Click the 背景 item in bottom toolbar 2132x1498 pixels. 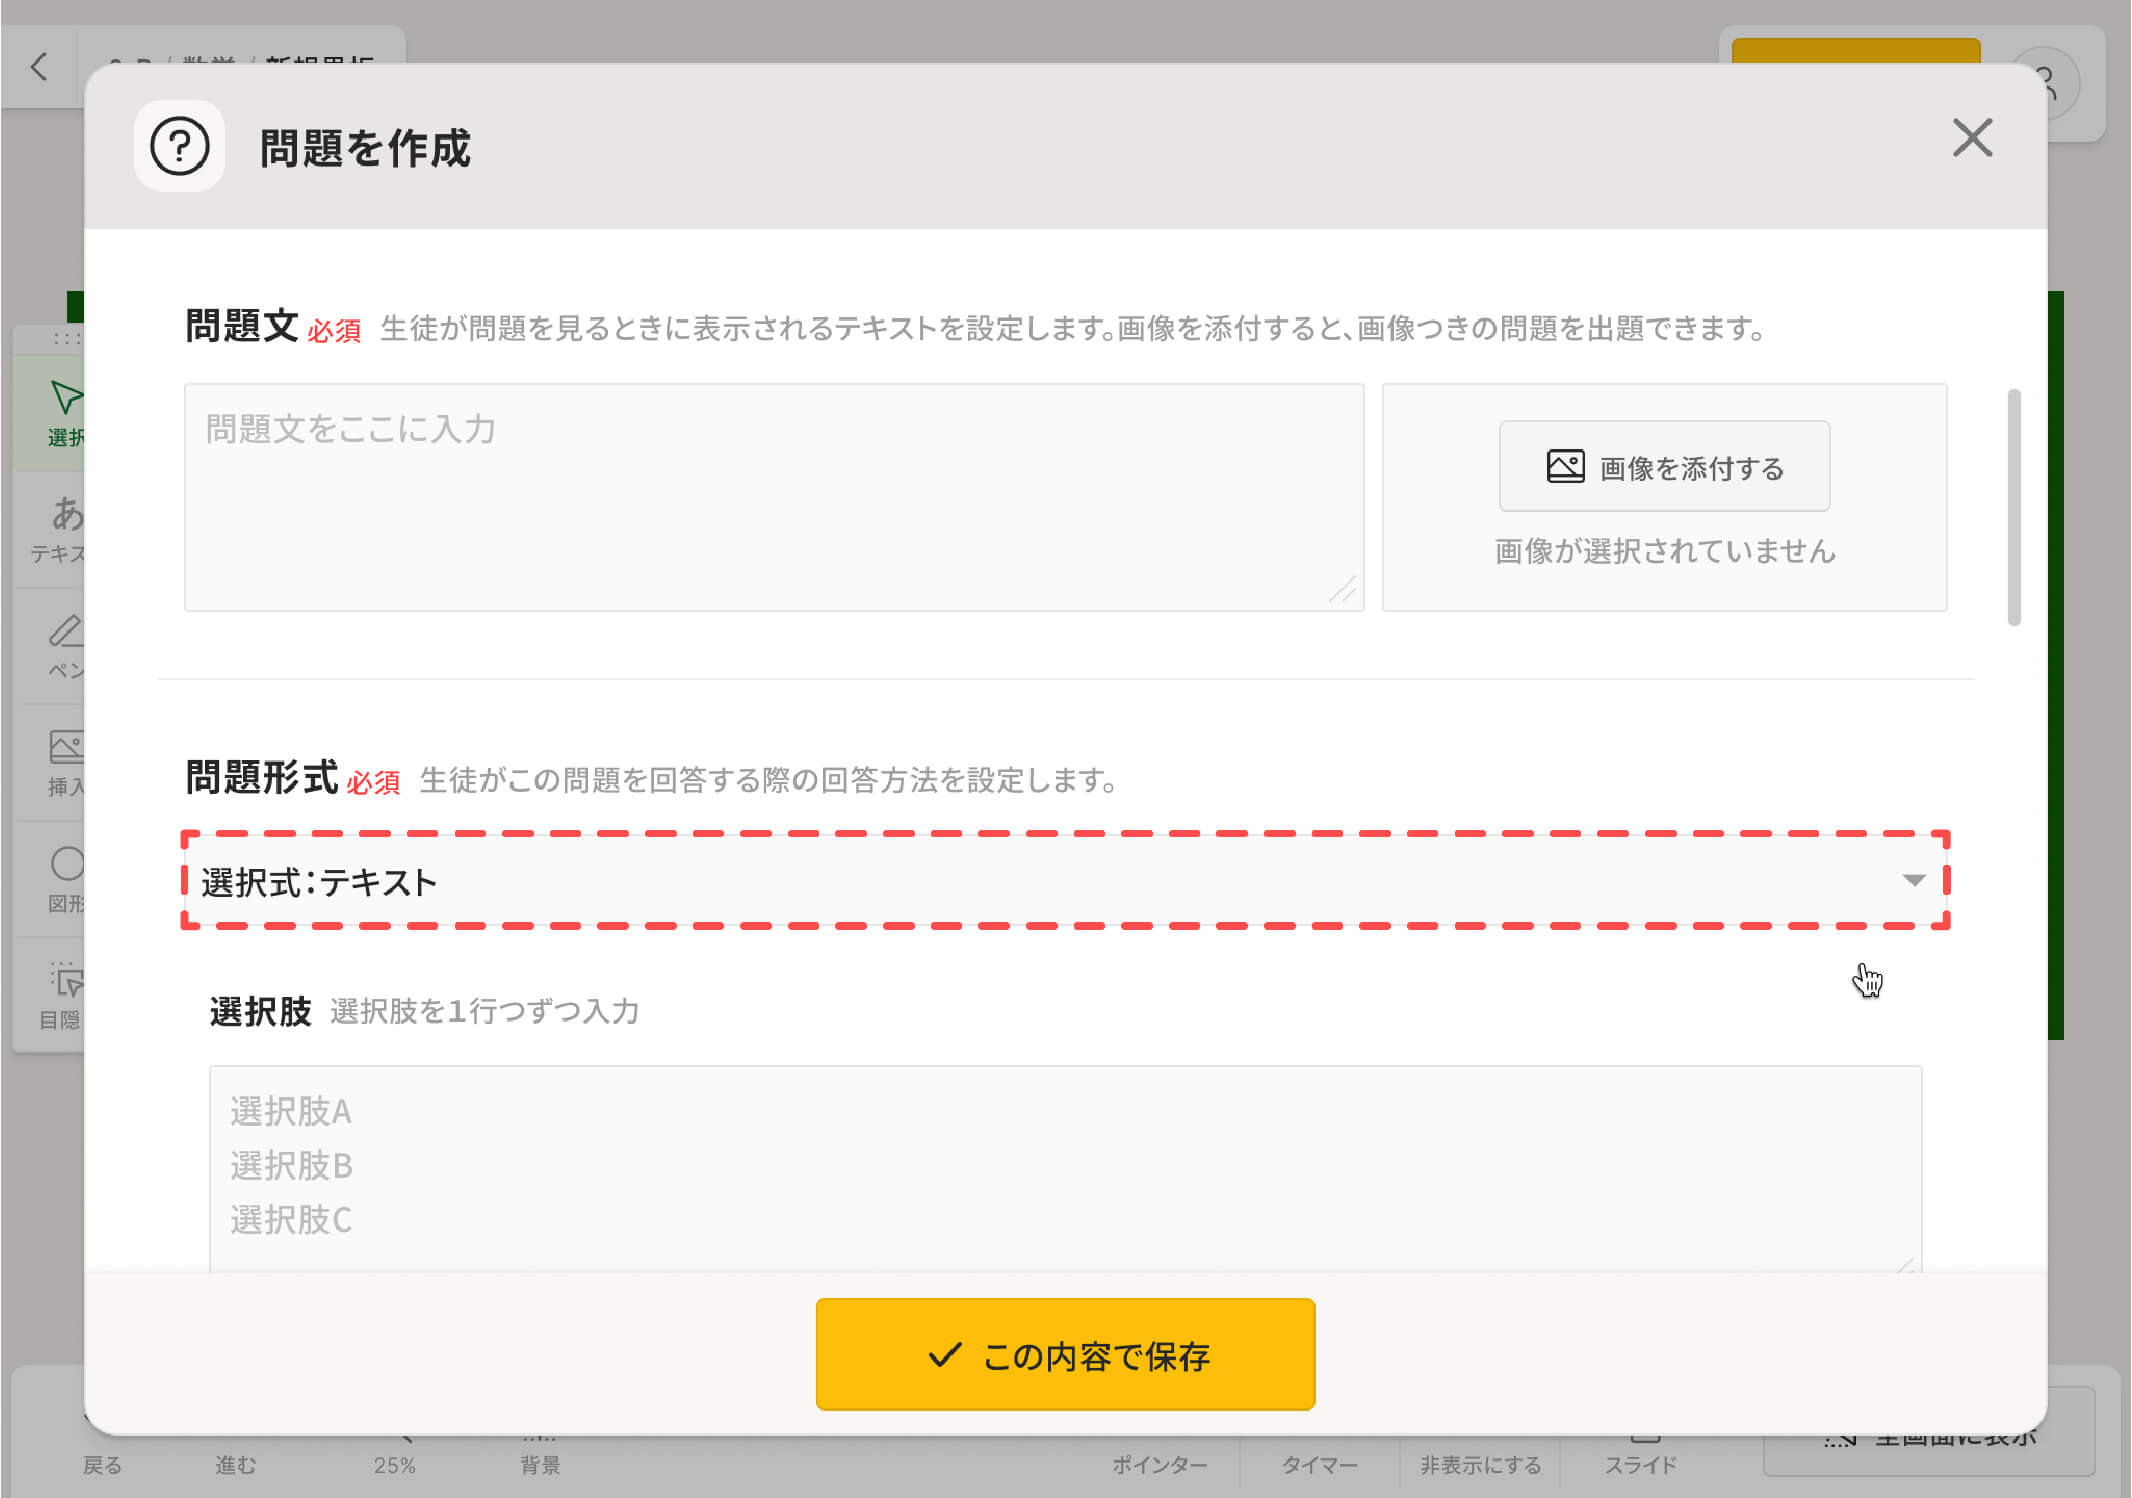tap(539, 1463)
